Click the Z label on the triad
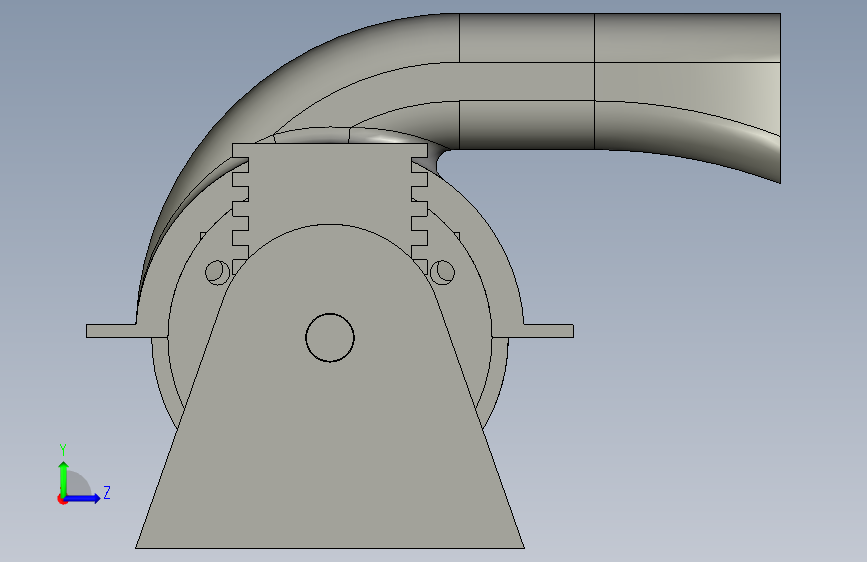Viewport: 867px width, 562px height. (x=107, y=492)
